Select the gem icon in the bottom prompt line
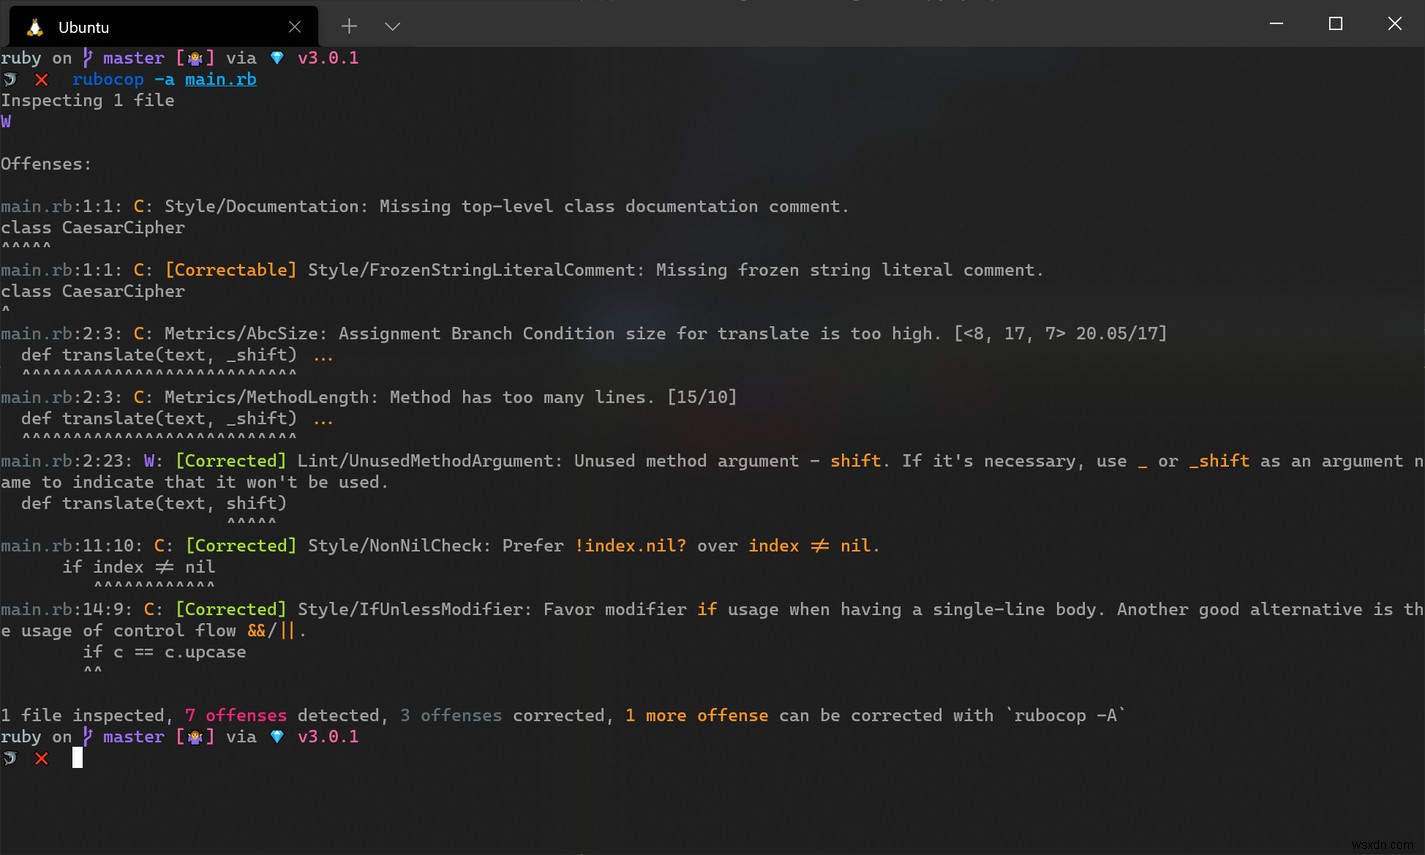The width and height of the screenshot is (1425, 855). click(277, 736)
